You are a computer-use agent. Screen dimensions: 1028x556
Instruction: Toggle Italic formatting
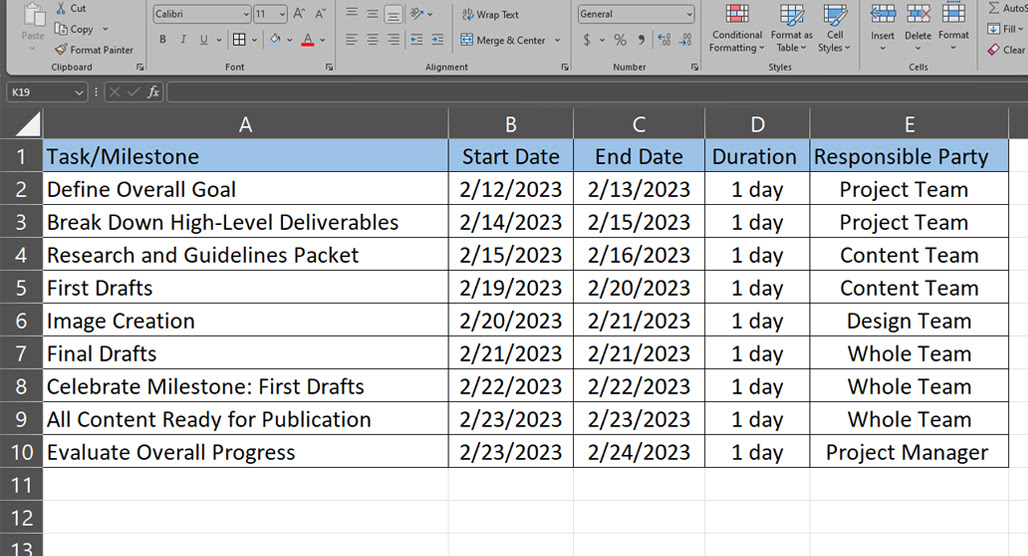point(184,39)
